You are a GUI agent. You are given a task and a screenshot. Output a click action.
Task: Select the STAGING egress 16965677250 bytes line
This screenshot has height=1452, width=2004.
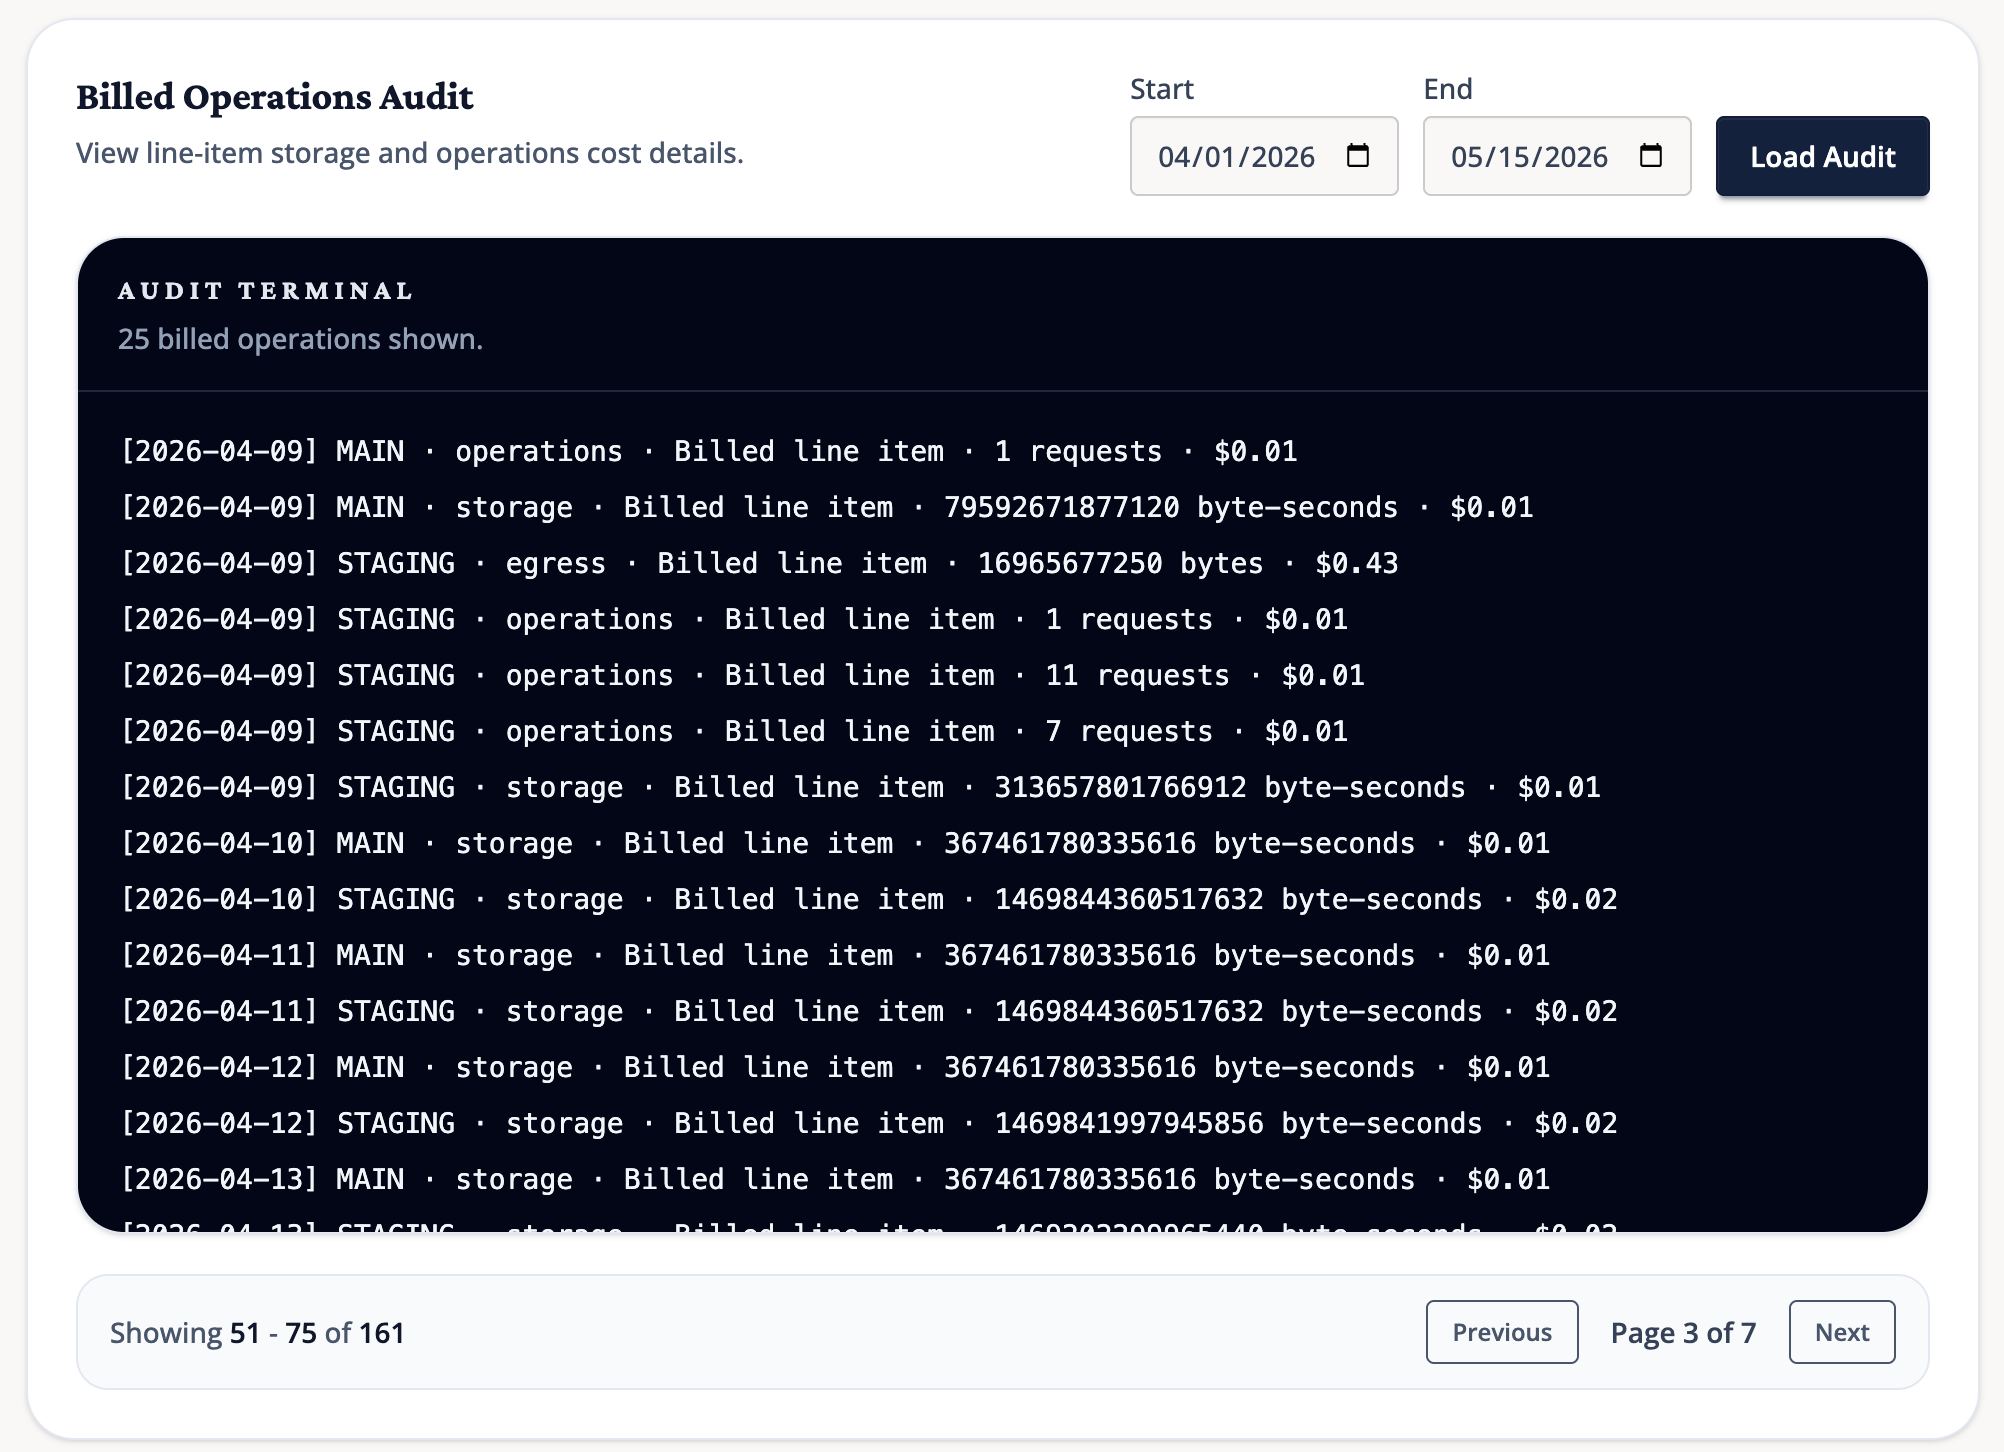click(x=759, y=563)
